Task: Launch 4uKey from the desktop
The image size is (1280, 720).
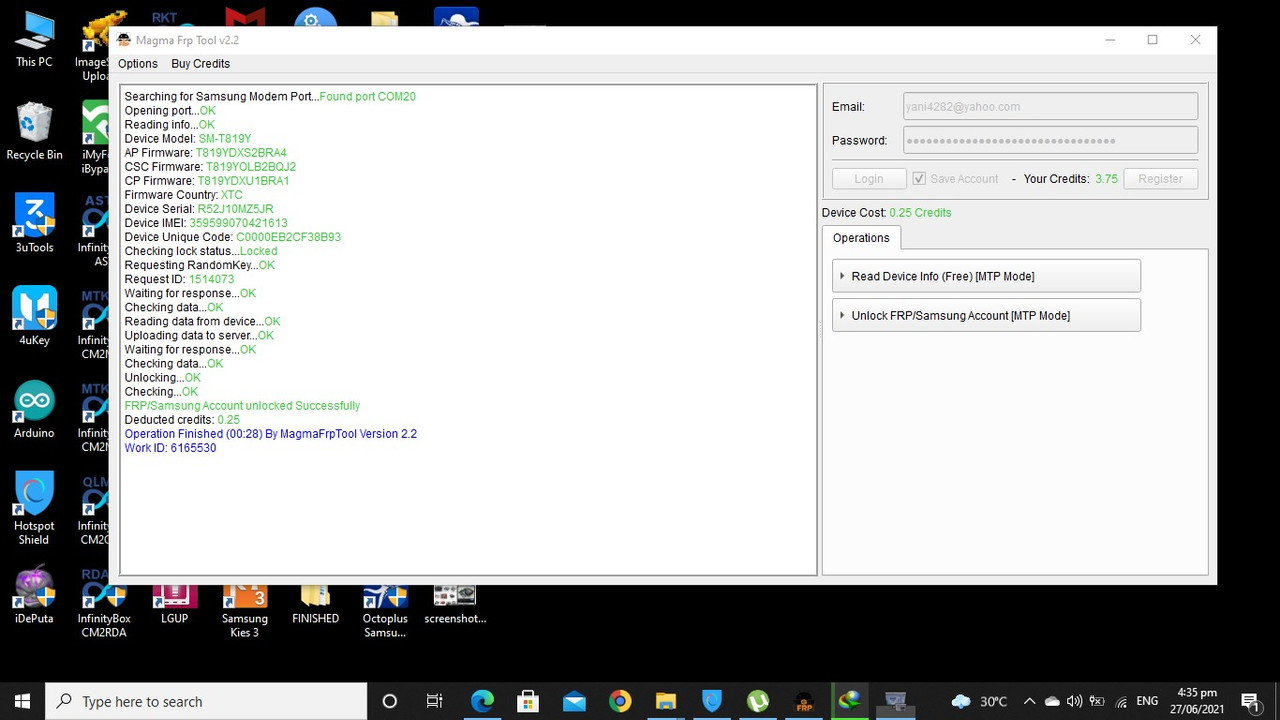Action: click(x=34, y=316)
